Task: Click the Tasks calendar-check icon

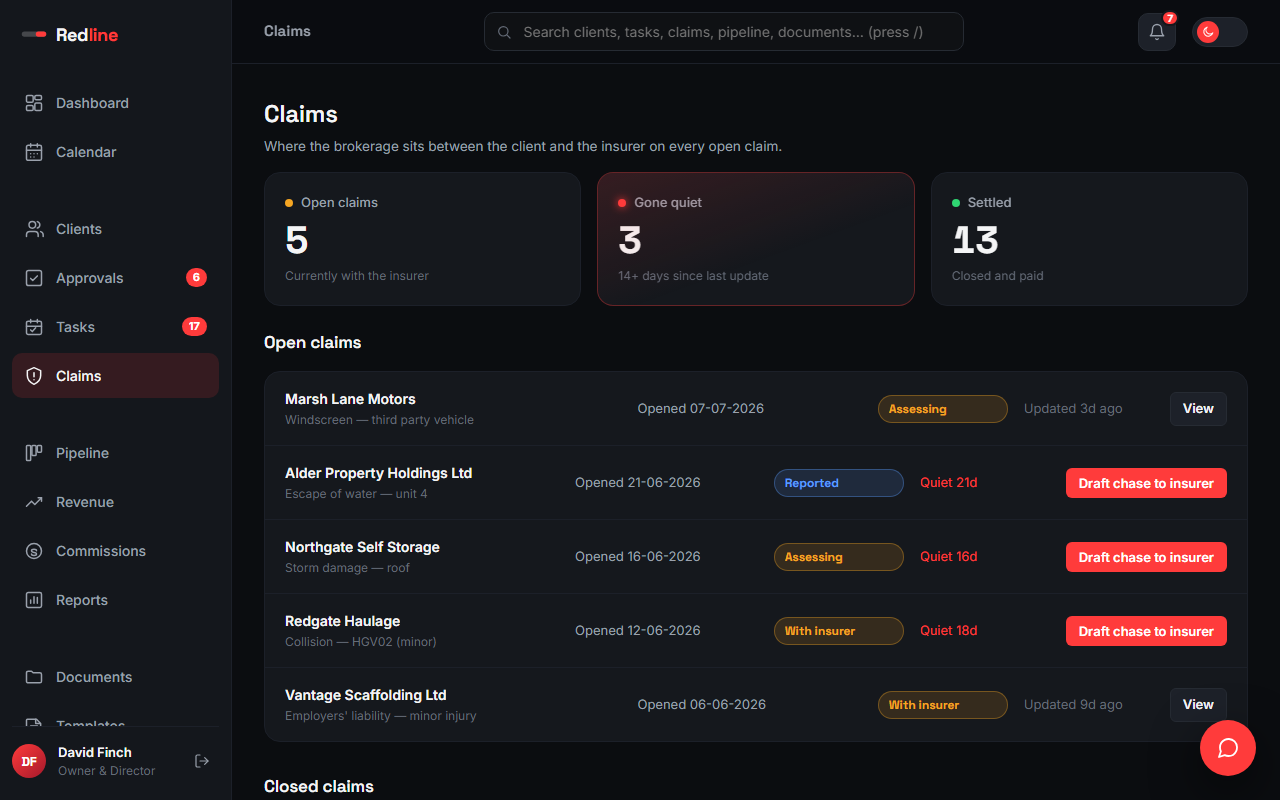Action: (34, 327)
